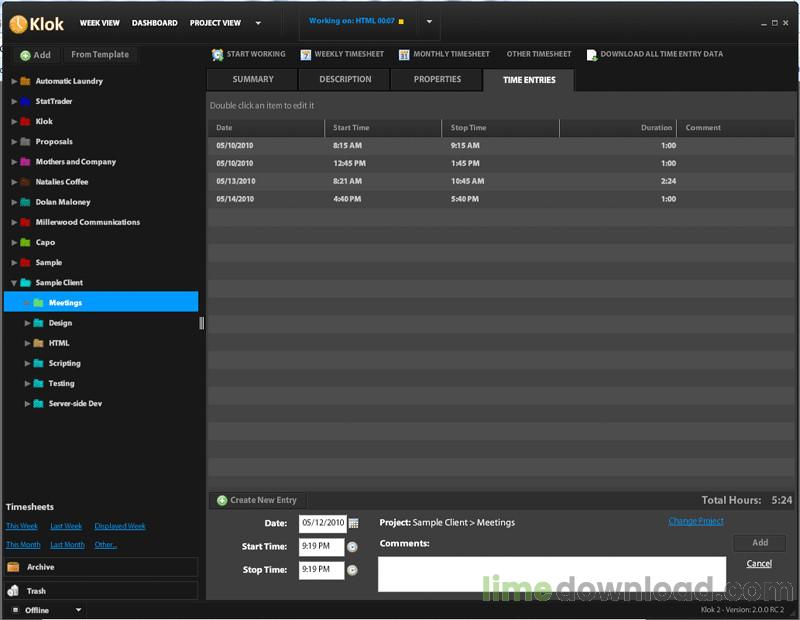Click the Dolan Maloney folder icon

point(25,202)
